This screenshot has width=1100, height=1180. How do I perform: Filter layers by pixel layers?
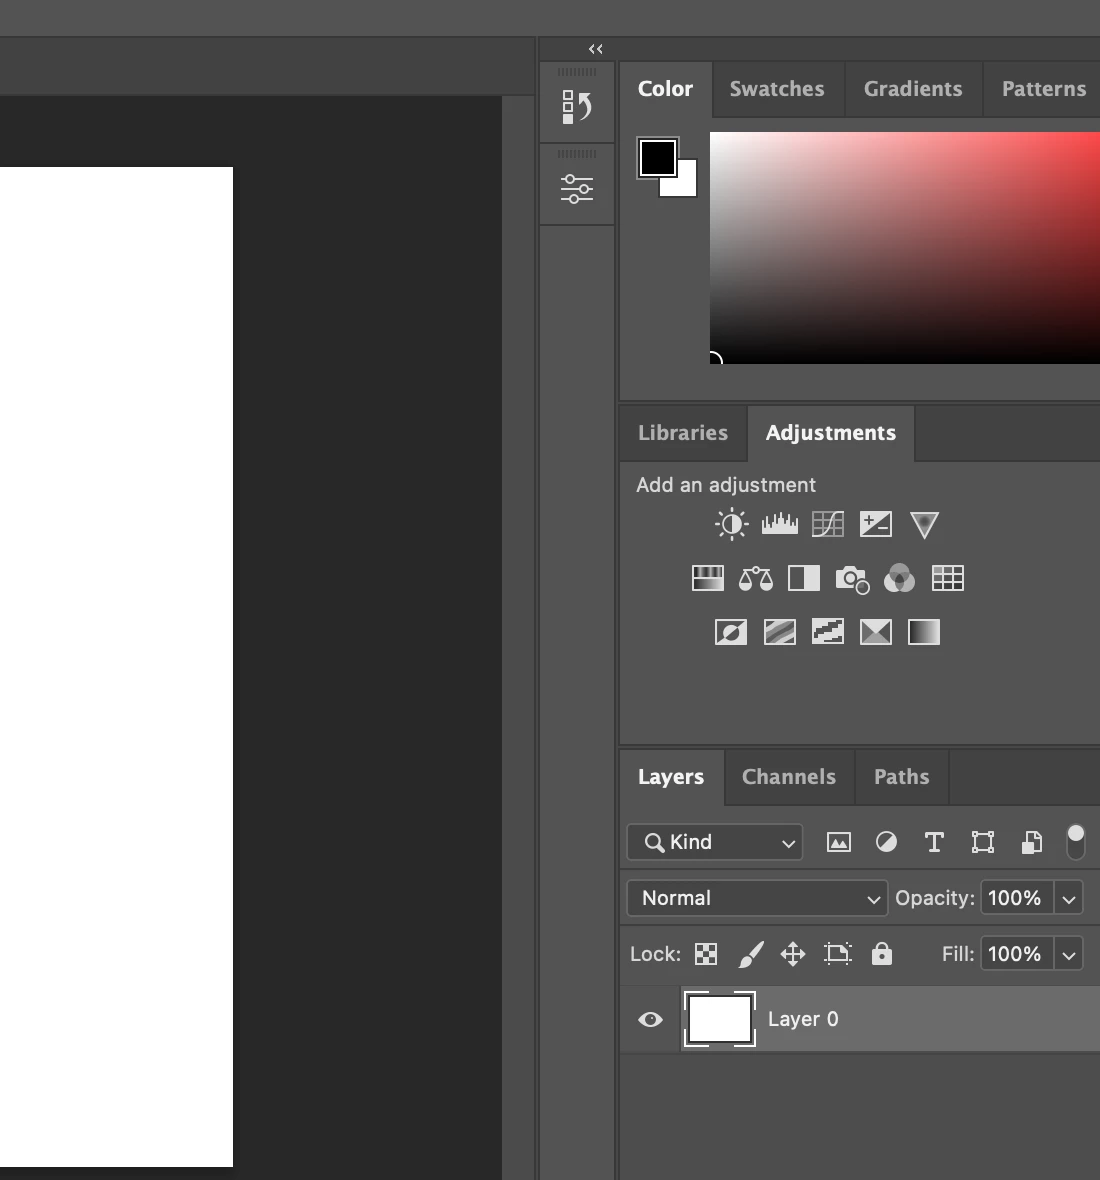click(838, 842)
